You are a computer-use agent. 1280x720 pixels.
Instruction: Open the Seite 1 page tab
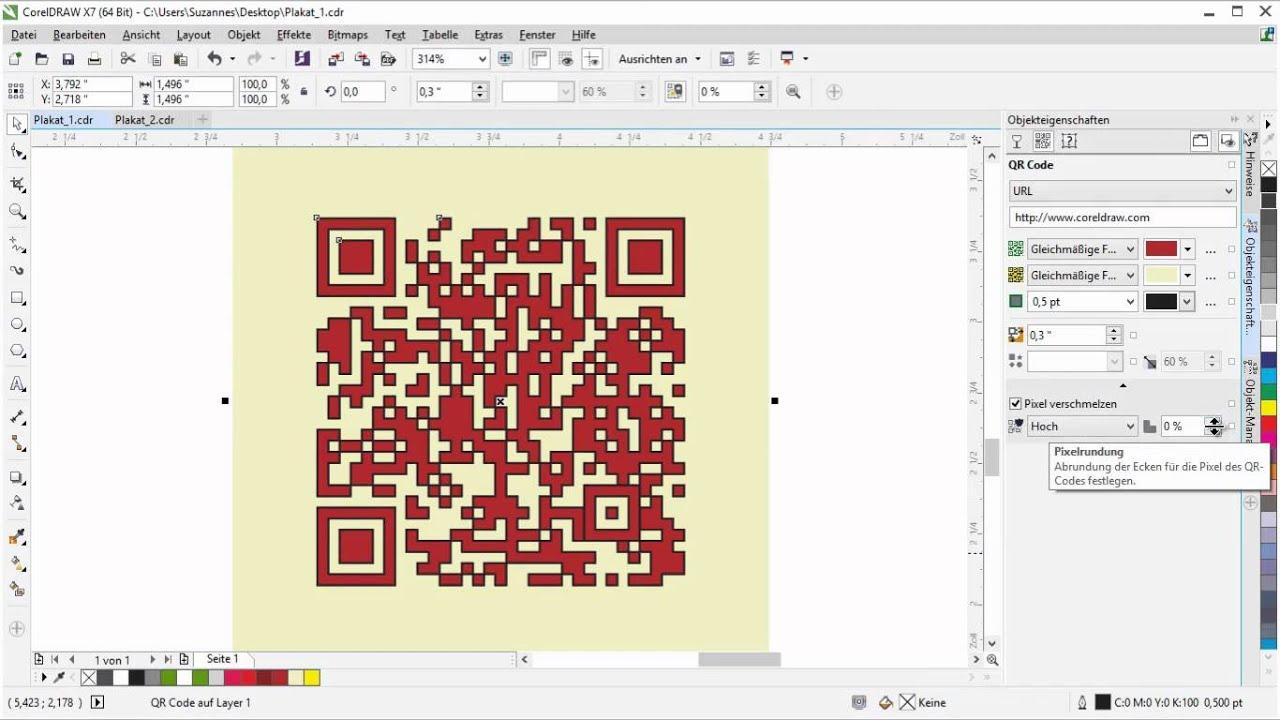[x=222, y=659]
